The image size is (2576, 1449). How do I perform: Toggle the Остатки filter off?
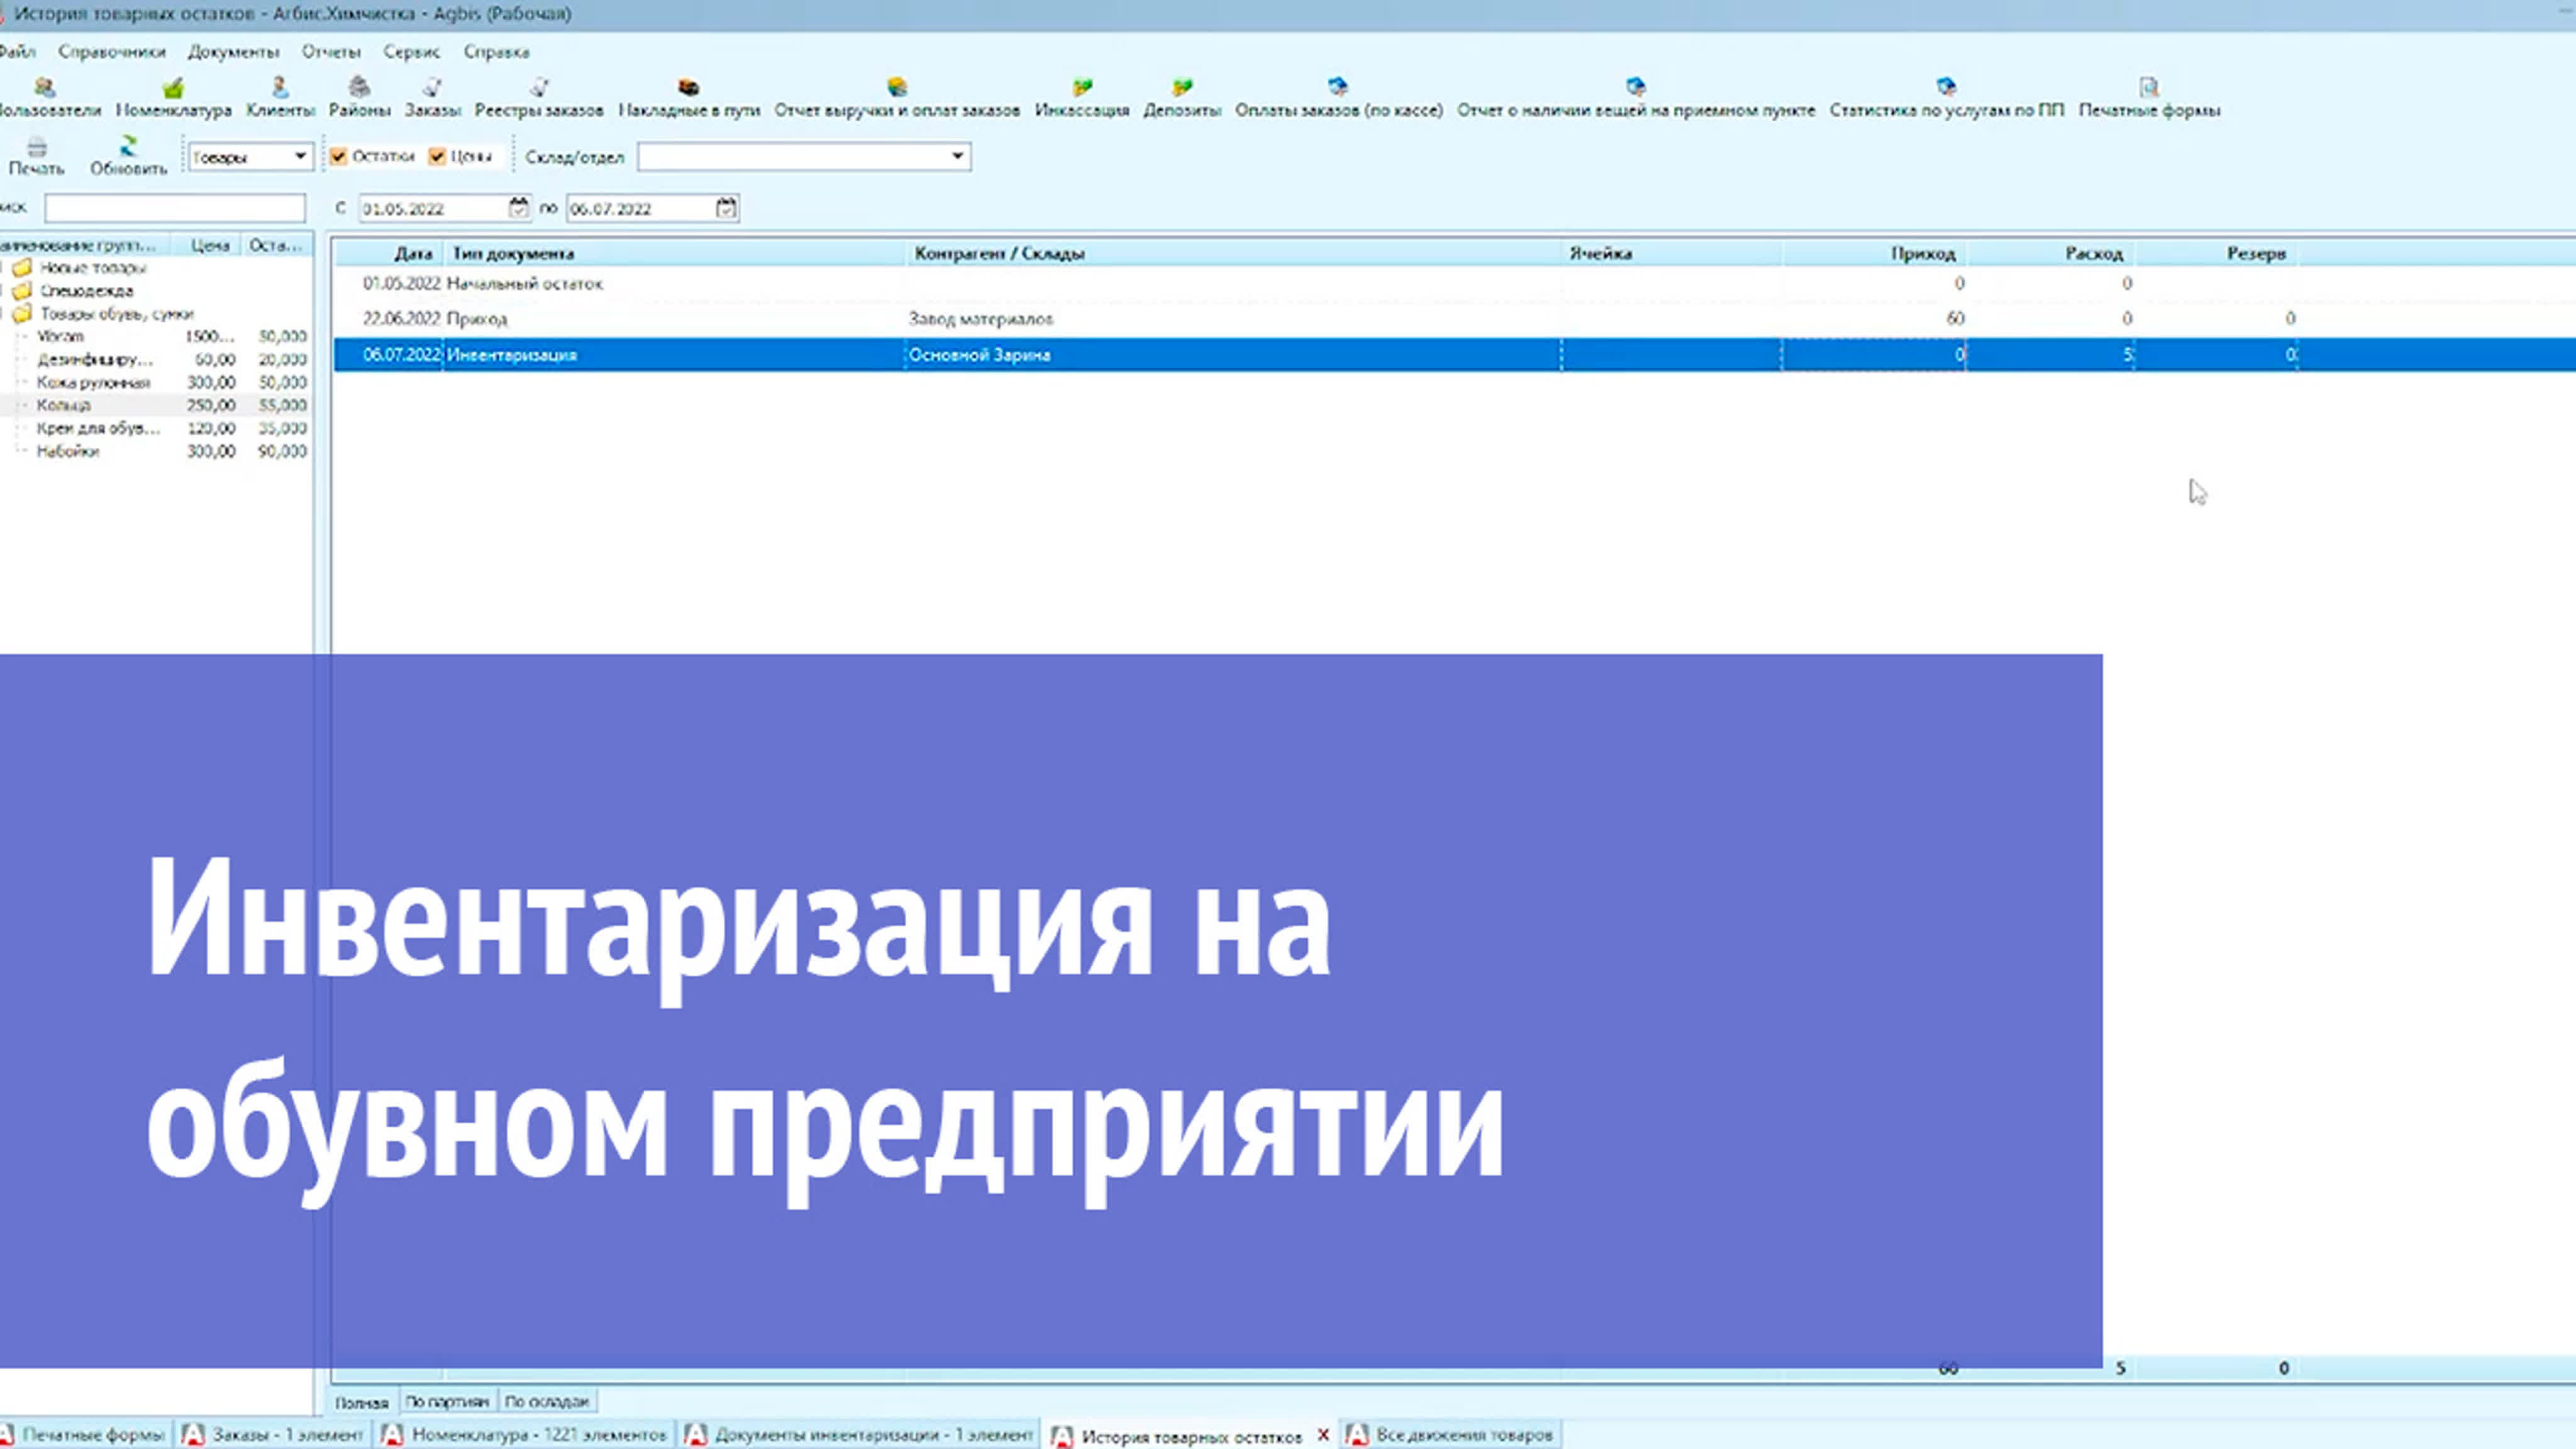[x=339, y=157]
